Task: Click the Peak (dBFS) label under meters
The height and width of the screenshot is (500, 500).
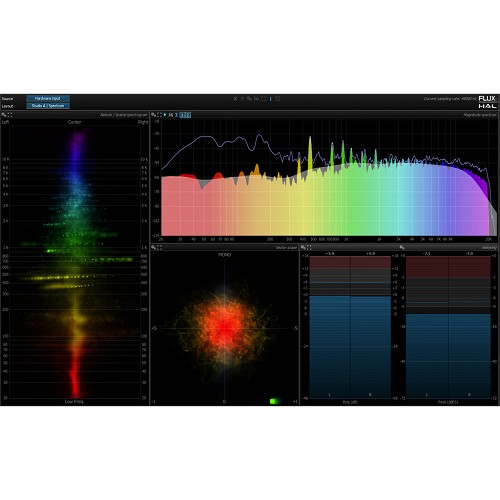Action: coord(448,402)
